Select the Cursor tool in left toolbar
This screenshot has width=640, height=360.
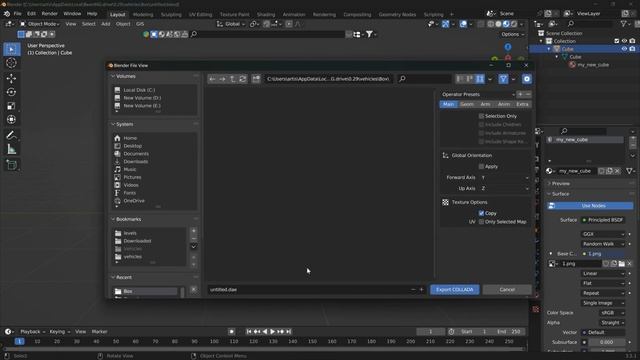point(11,63)
